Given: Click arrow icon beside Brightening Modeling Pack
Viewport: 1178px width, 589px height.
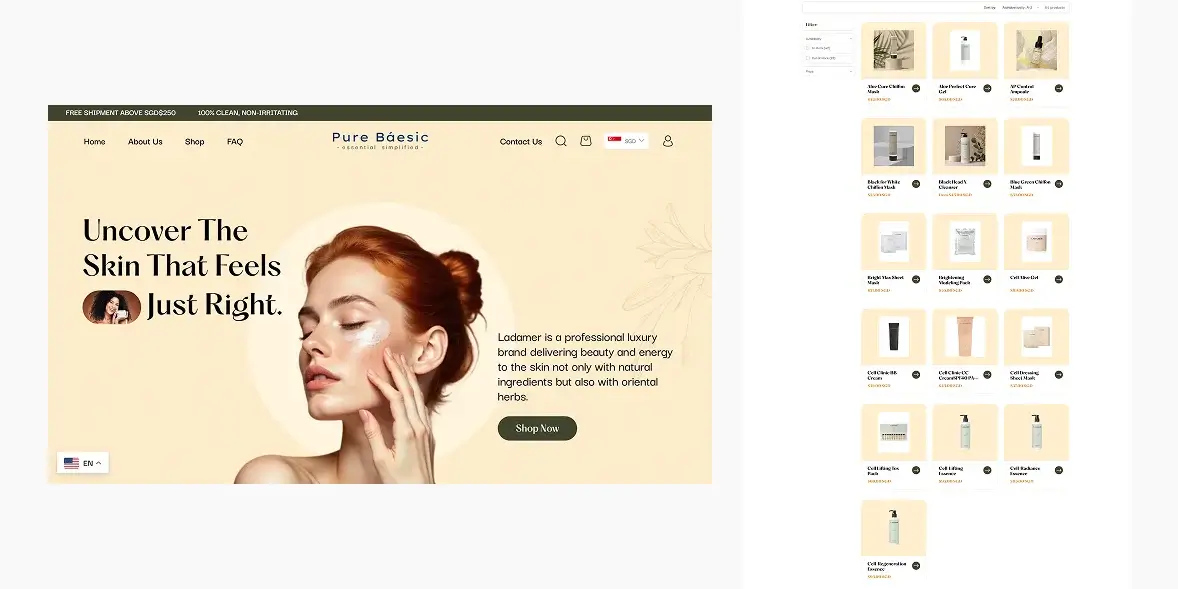Looking at the screenshot, I should point(987,279).
